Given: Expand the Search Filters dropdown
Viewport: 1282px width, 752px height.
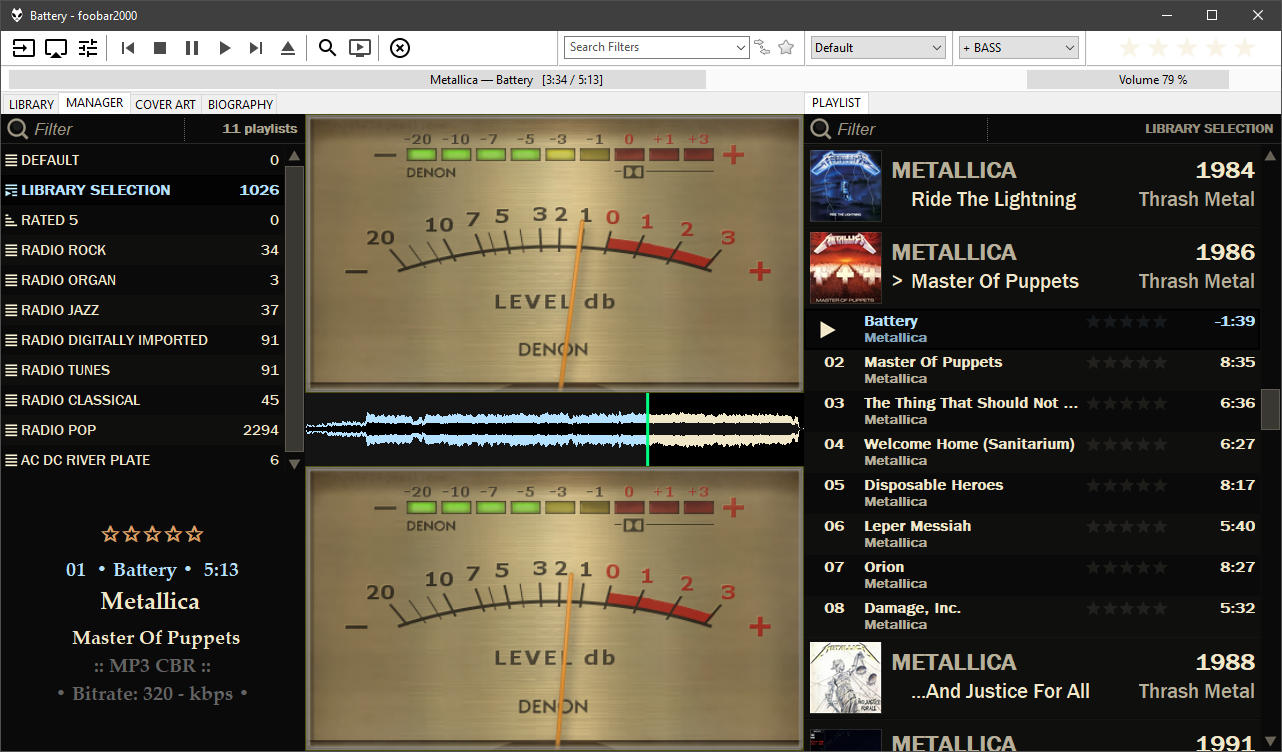Looking at the screenshot, I should 741,47.
